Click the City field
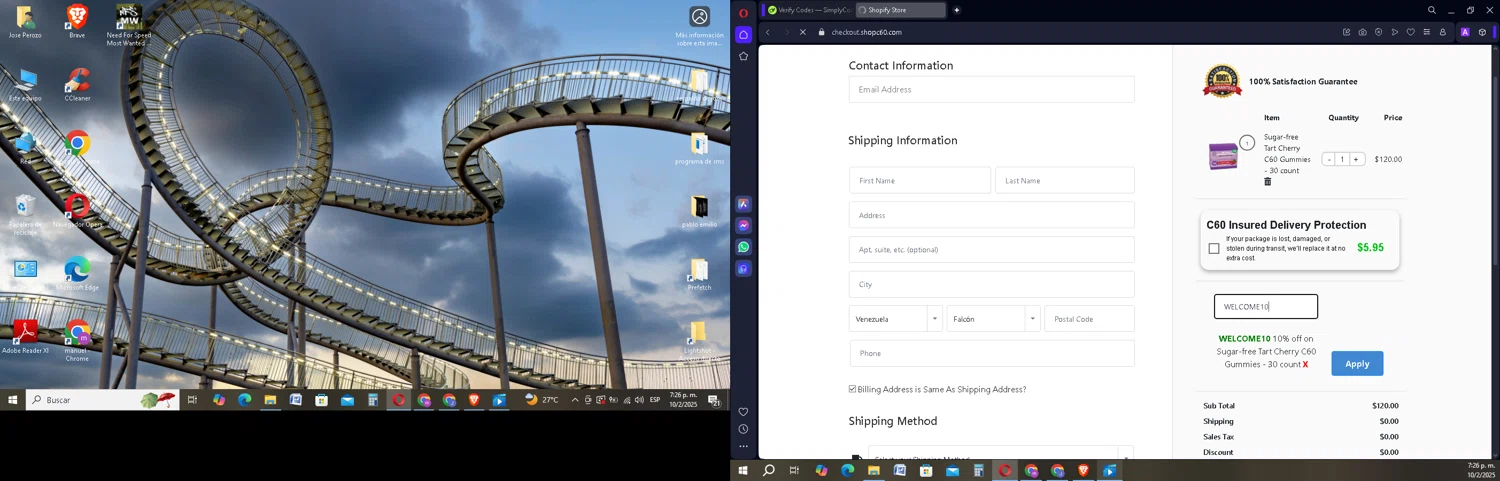 tap(992, 284)
